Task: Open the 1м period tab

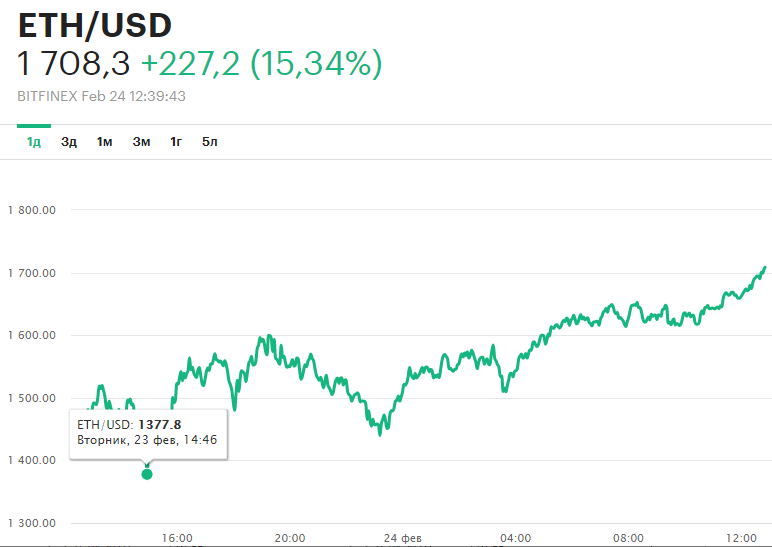Action: point(104,142)
